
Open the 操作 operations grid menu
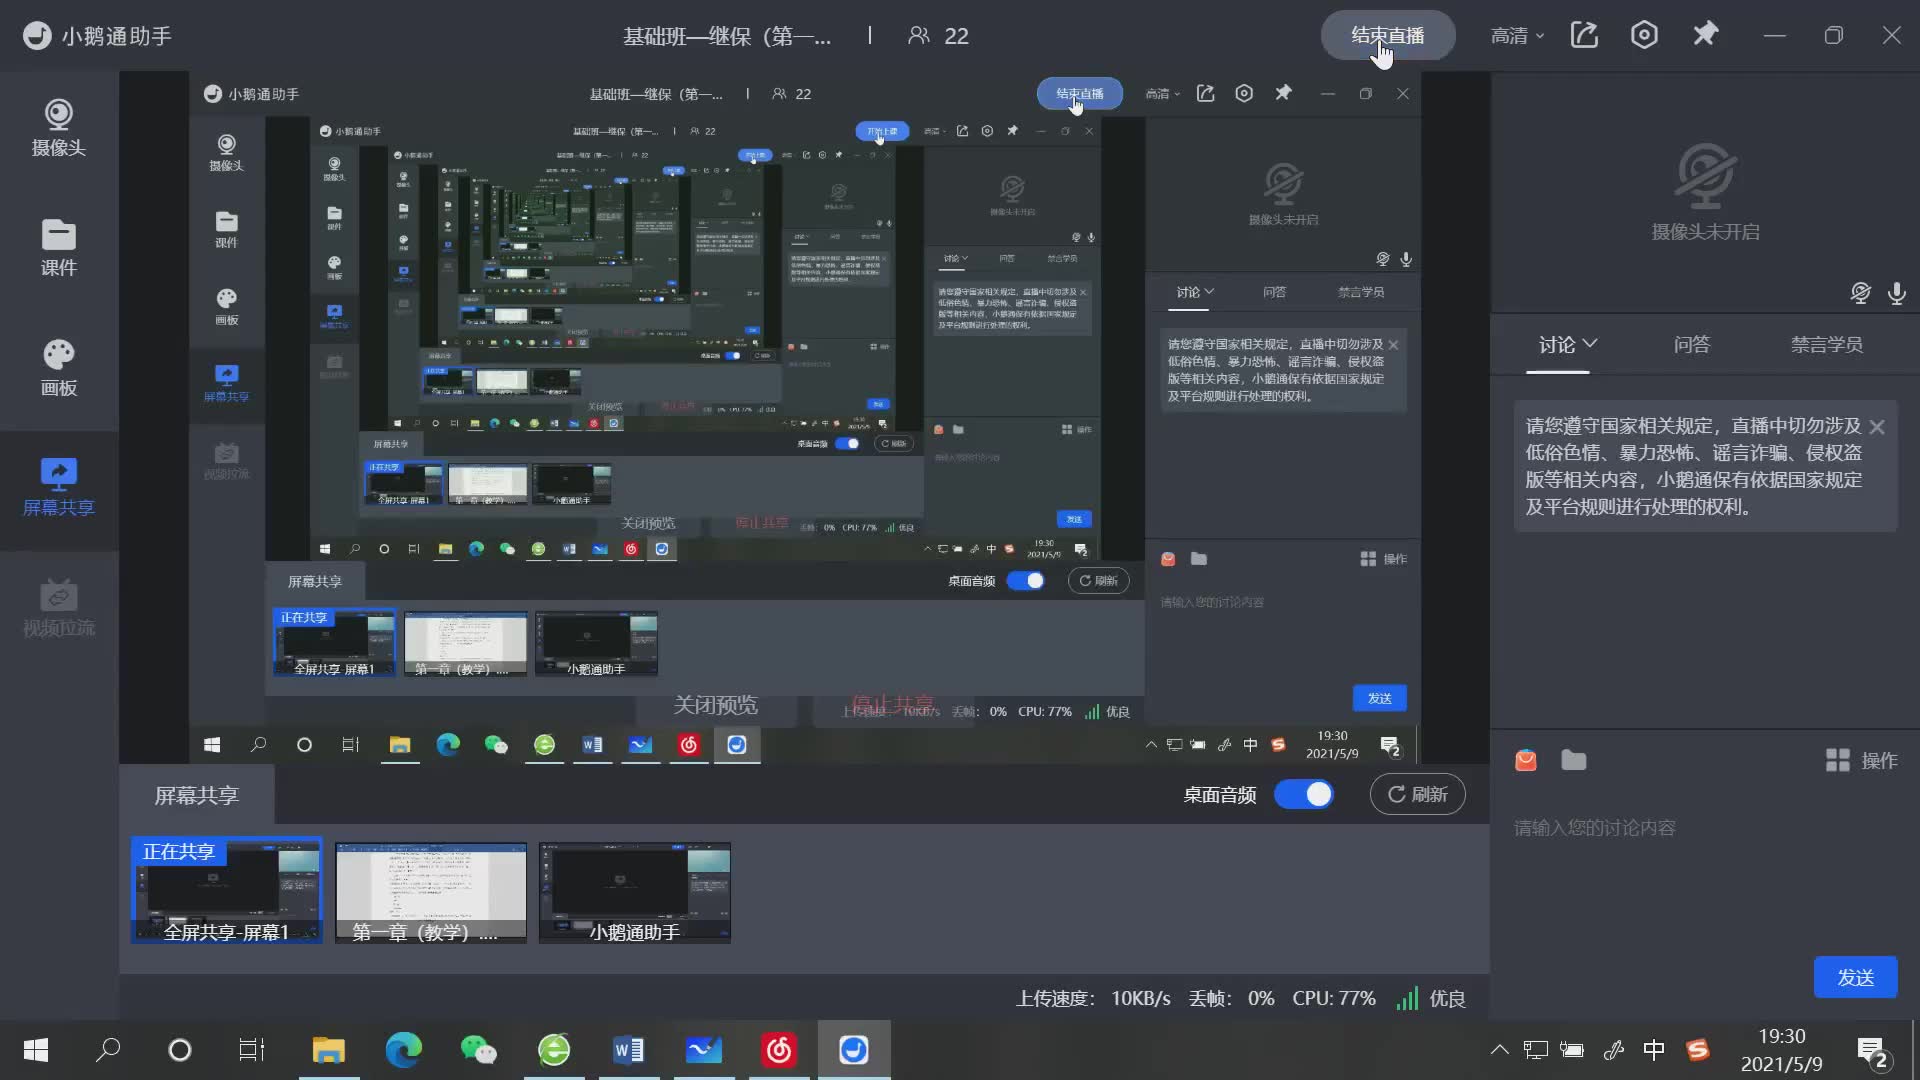(x=1861, y=761)
